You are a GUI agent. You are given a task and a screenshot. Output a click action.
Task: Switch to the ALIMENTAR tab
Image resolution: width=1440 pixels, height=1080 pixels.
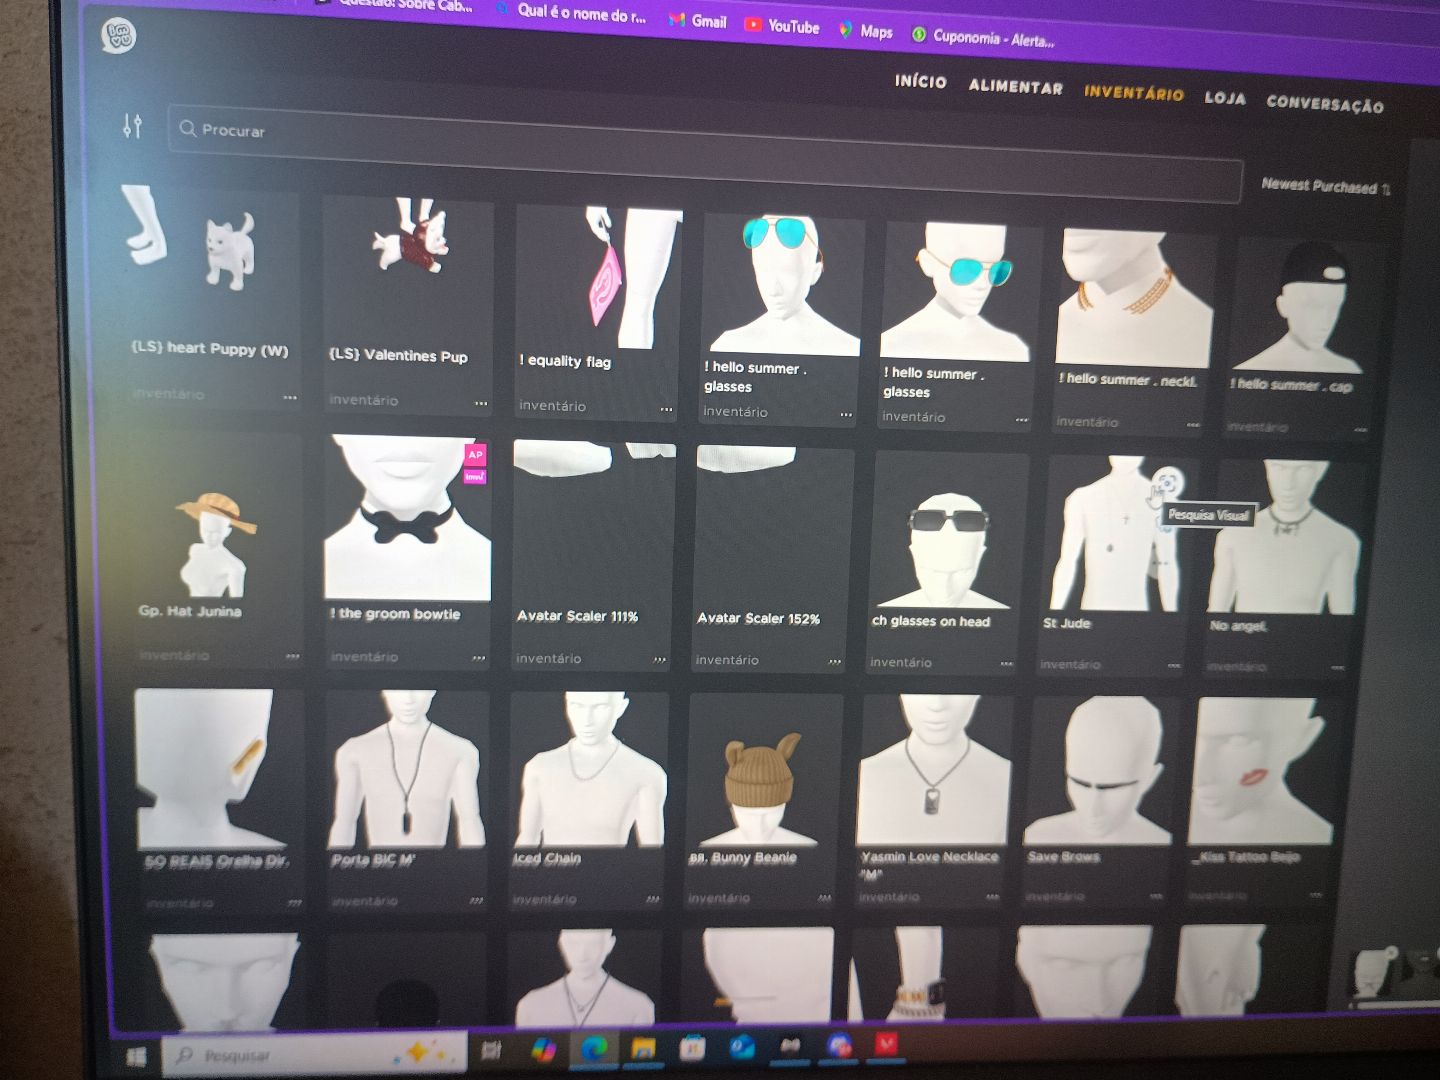[1015, 86]
